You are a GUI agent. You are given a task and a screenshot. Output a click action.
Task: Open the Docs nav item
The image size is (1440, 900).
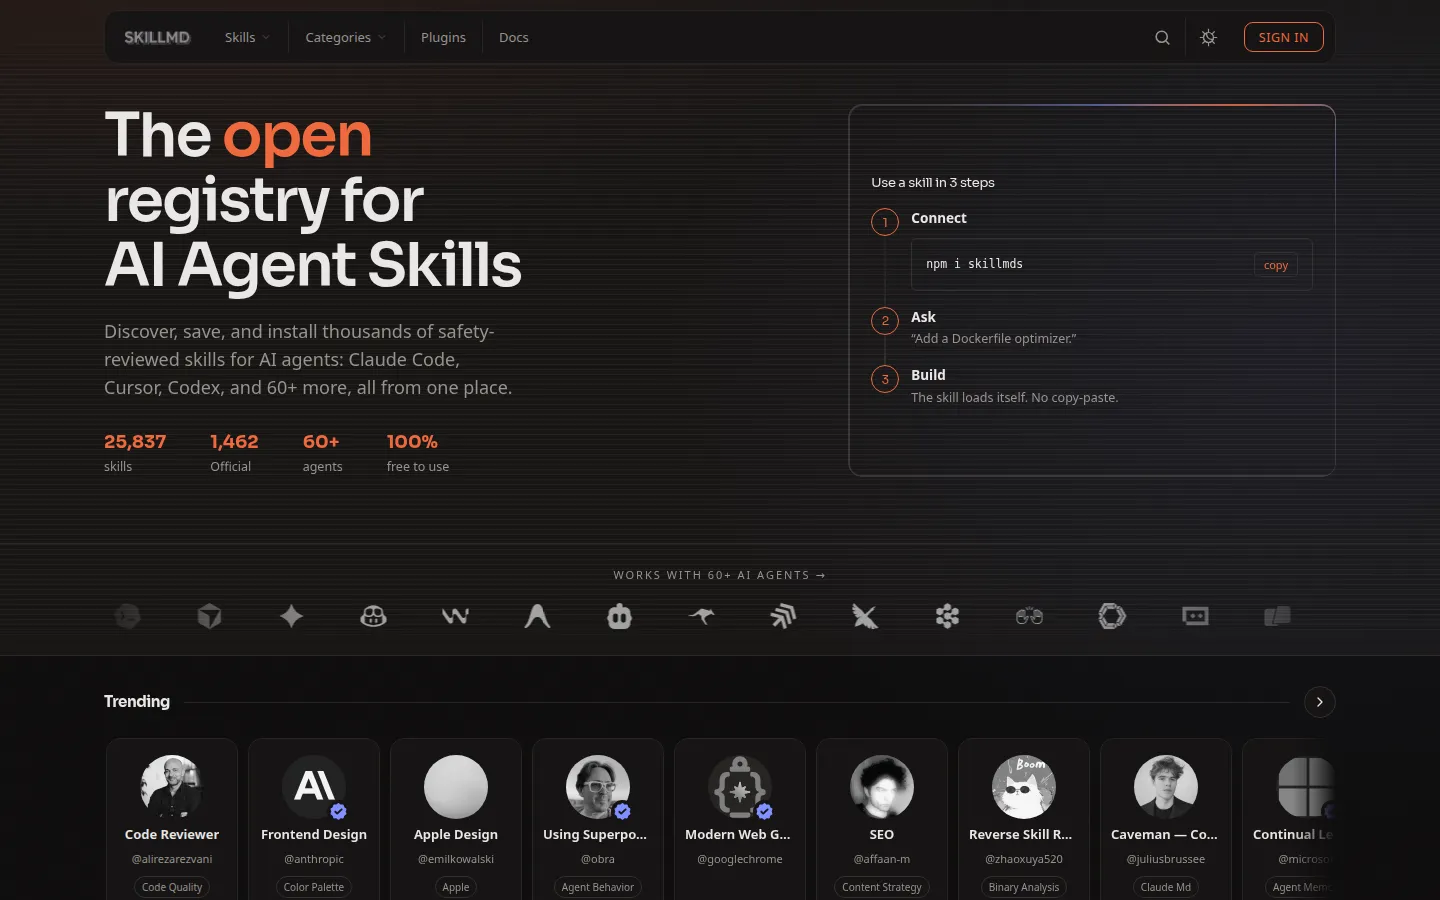(514, 37)
